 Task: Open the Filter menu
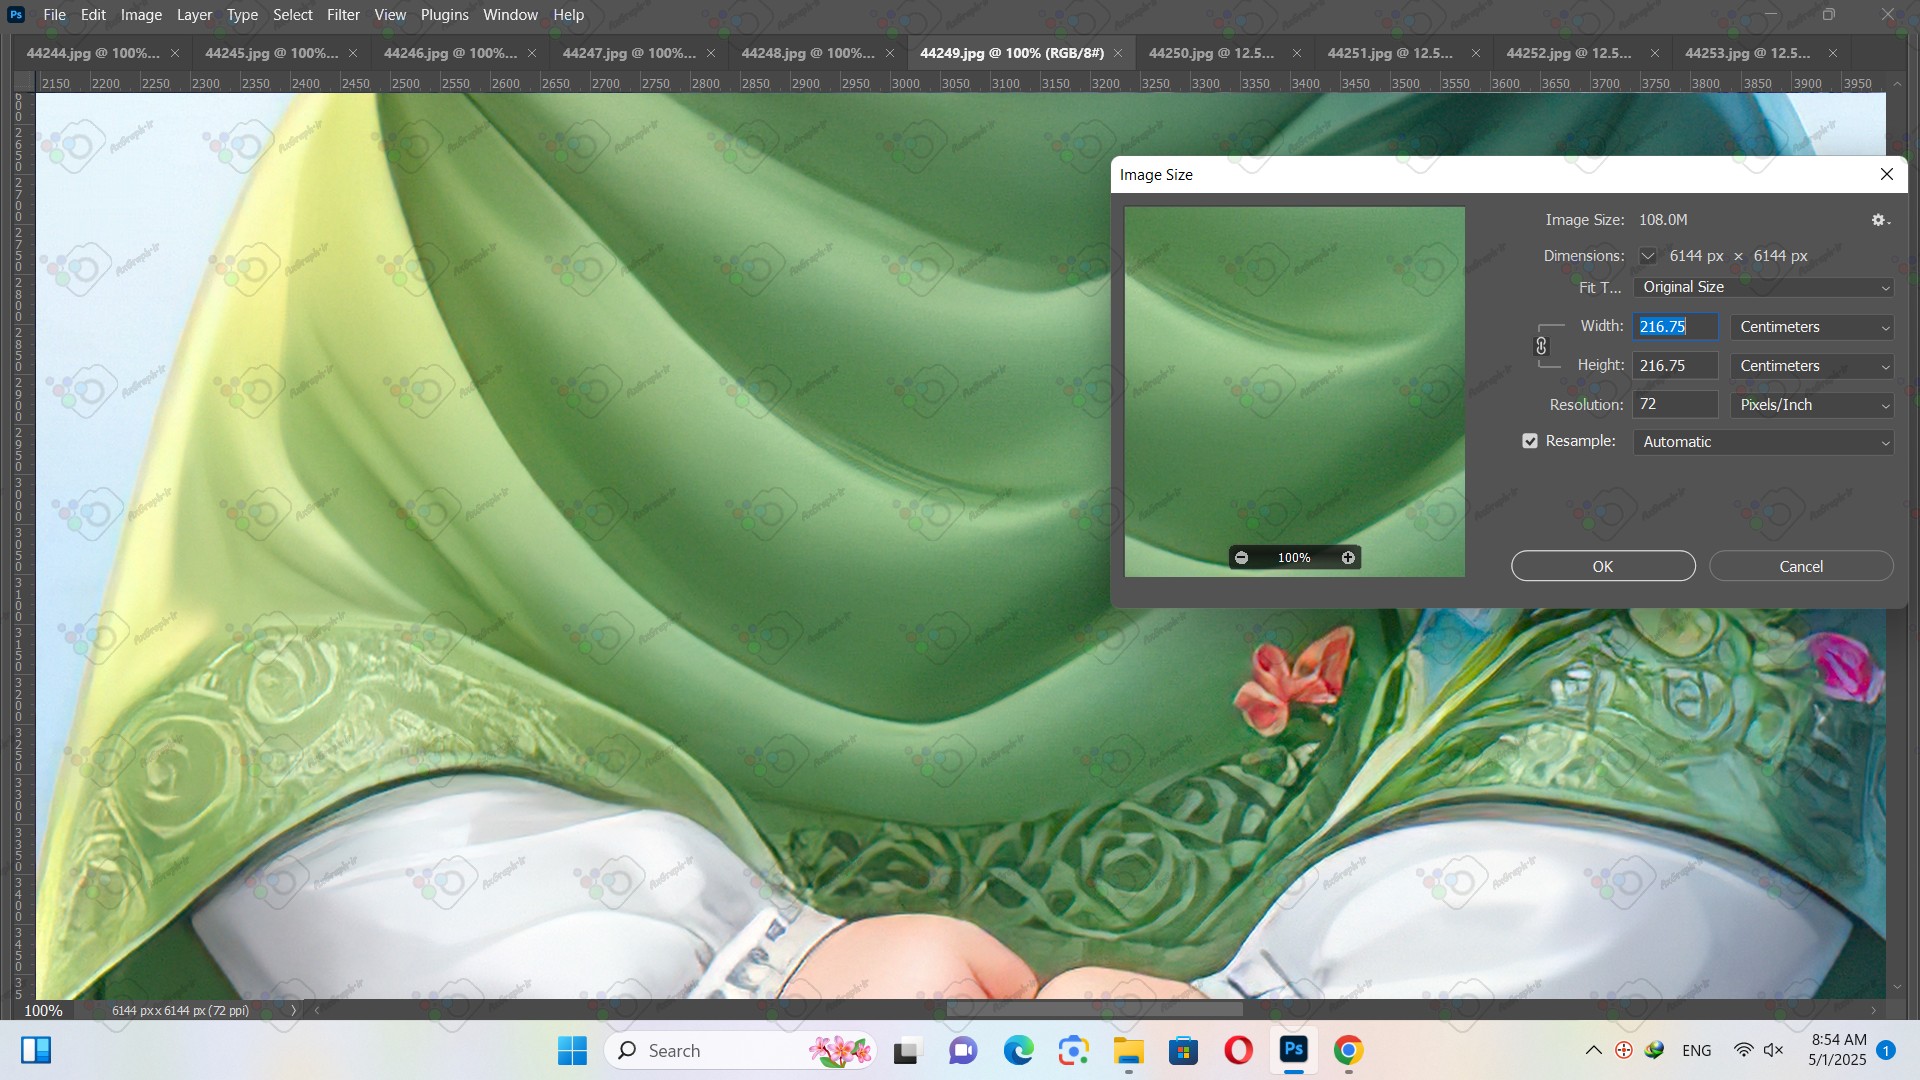(343, 15)
